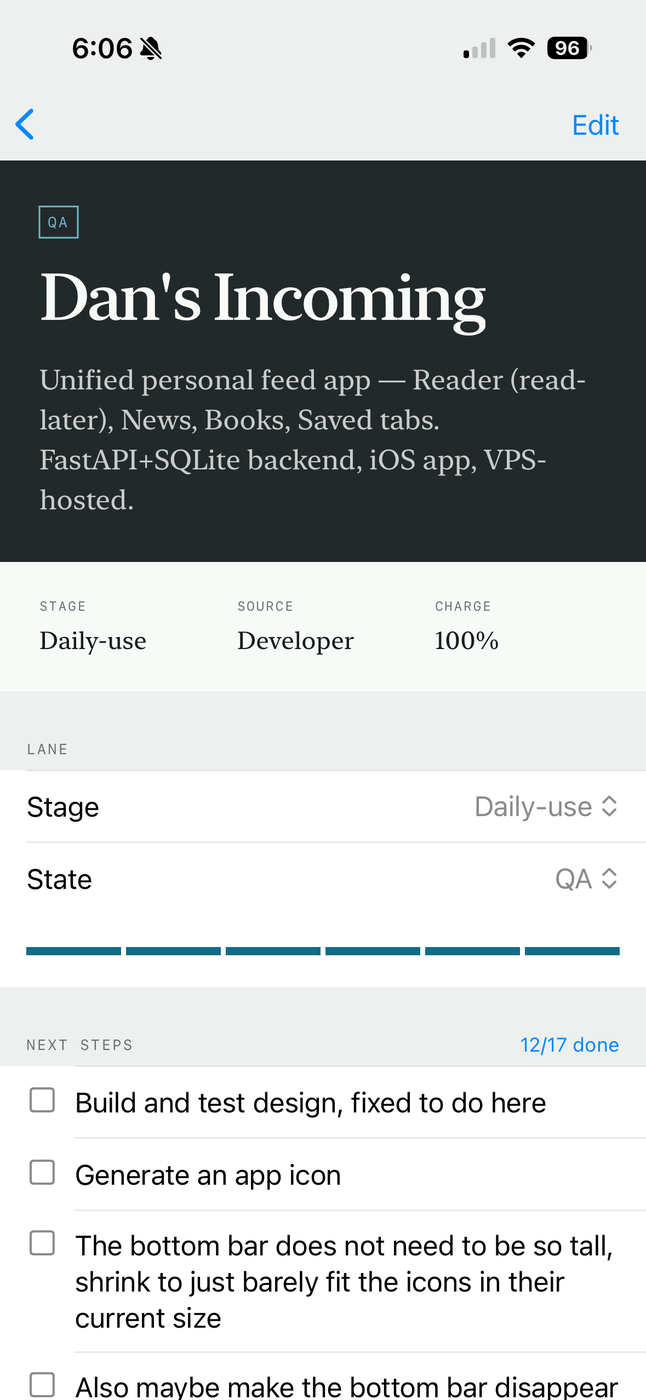Screen dimensions: 646x1400
Task: Tap the last segment of state progress bar
Action: pos(572,951)
